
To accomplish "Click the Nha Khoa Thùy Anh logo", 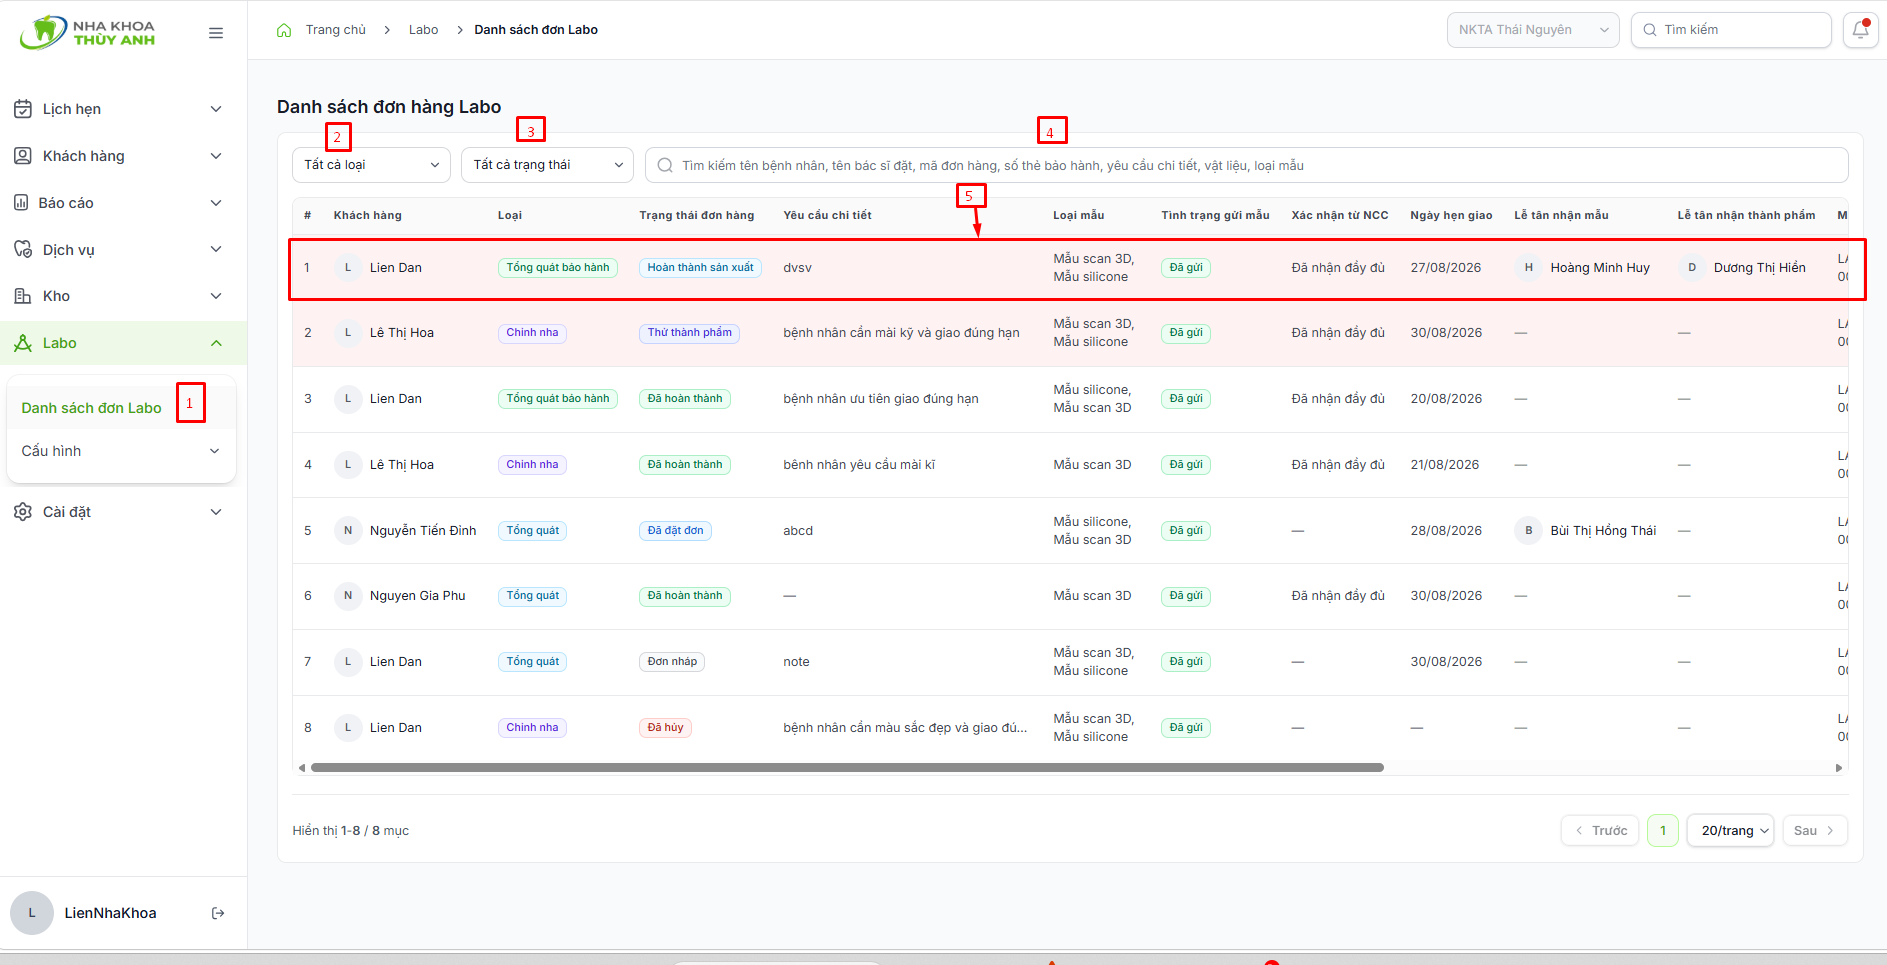I will pos(88,32).
